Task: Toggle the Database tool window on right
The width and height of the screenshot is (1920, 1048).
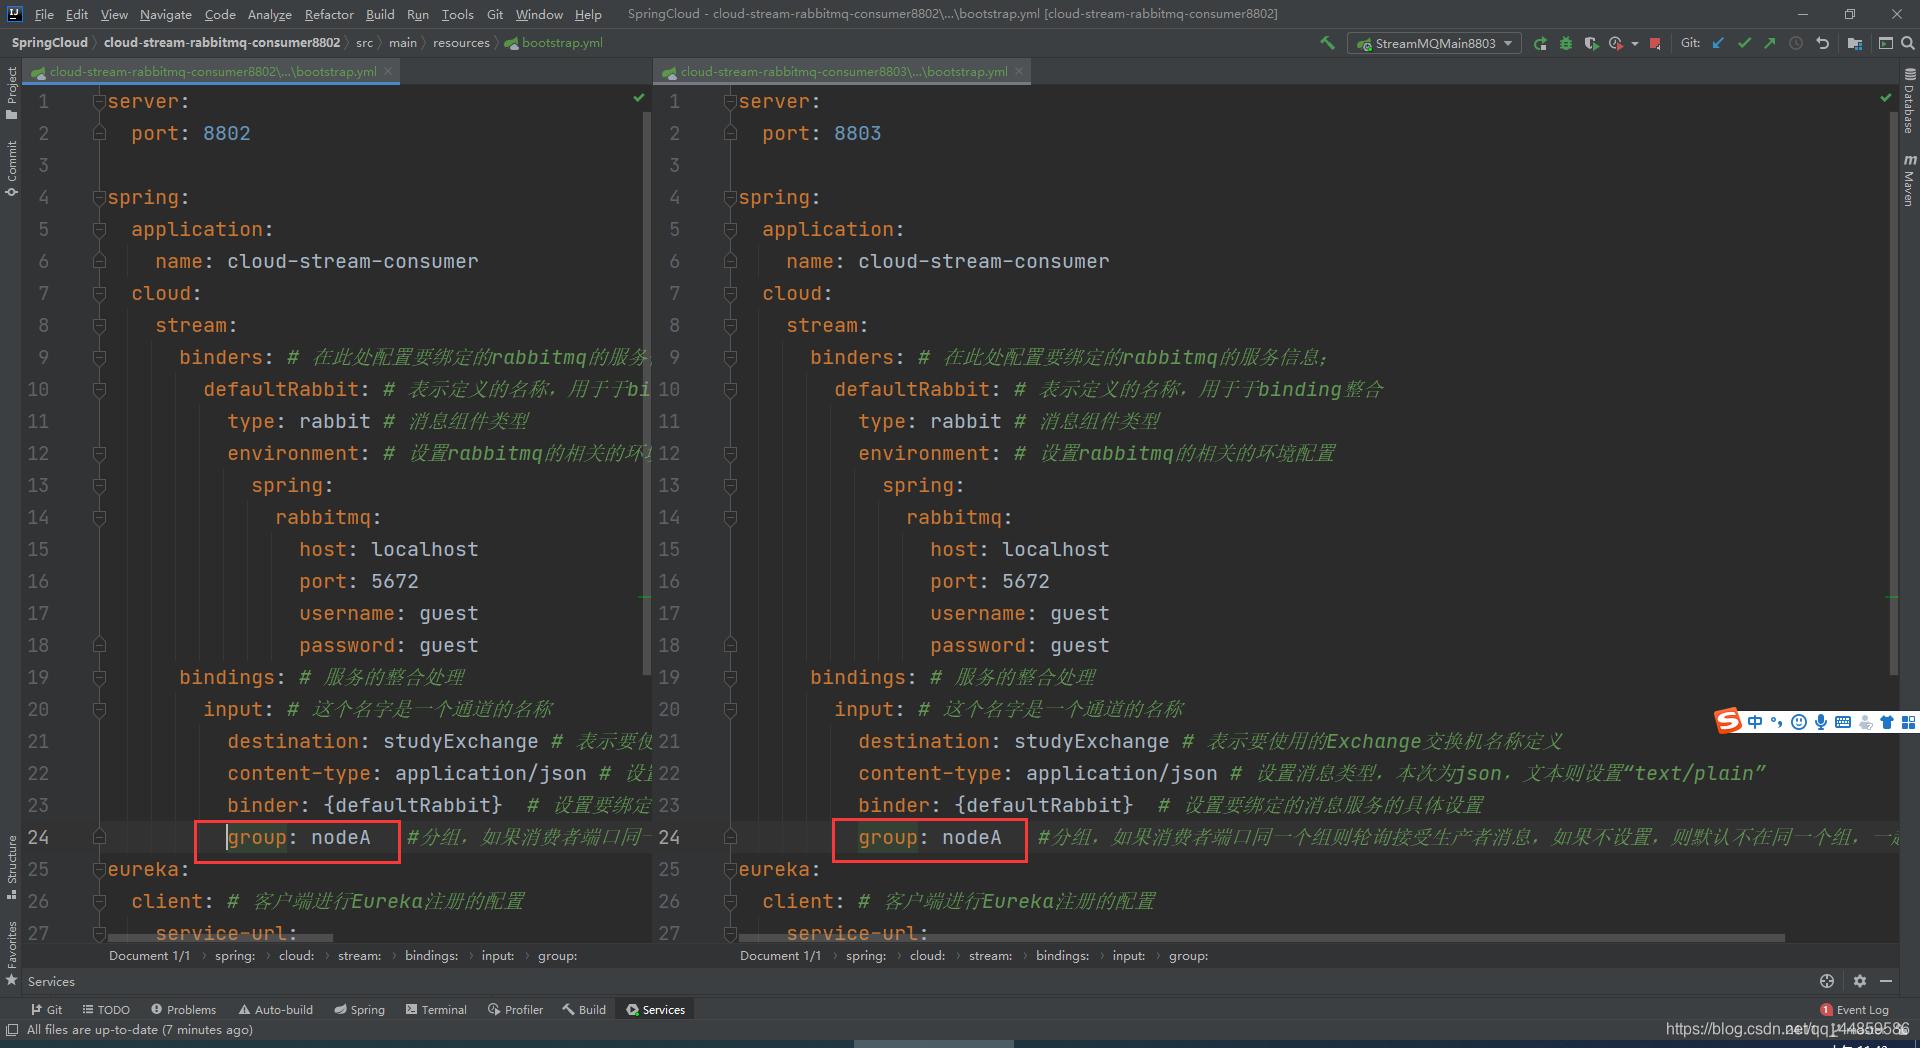Action: tap(1909, 101)
